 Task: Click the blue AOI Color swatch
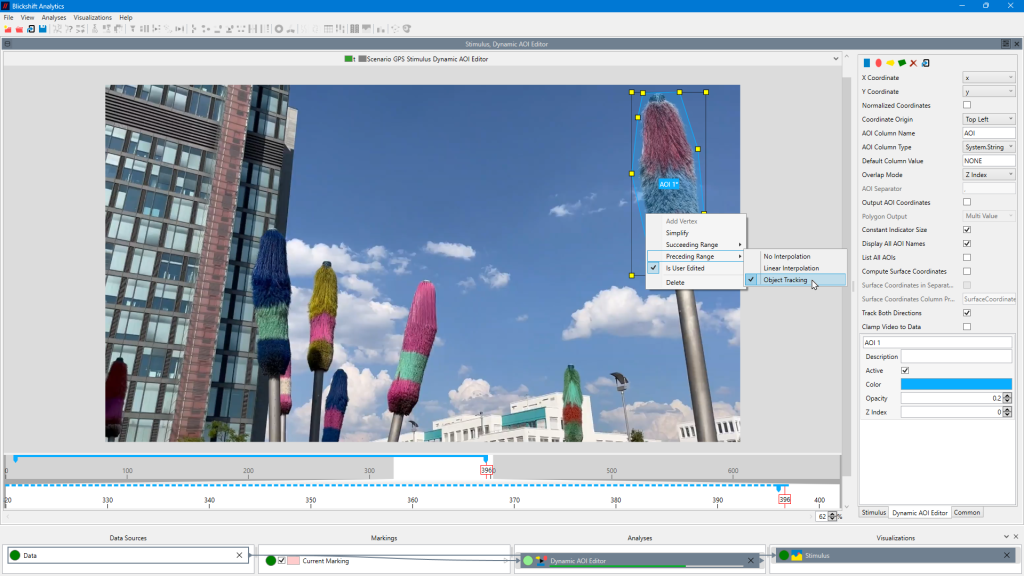coord(956,384)
